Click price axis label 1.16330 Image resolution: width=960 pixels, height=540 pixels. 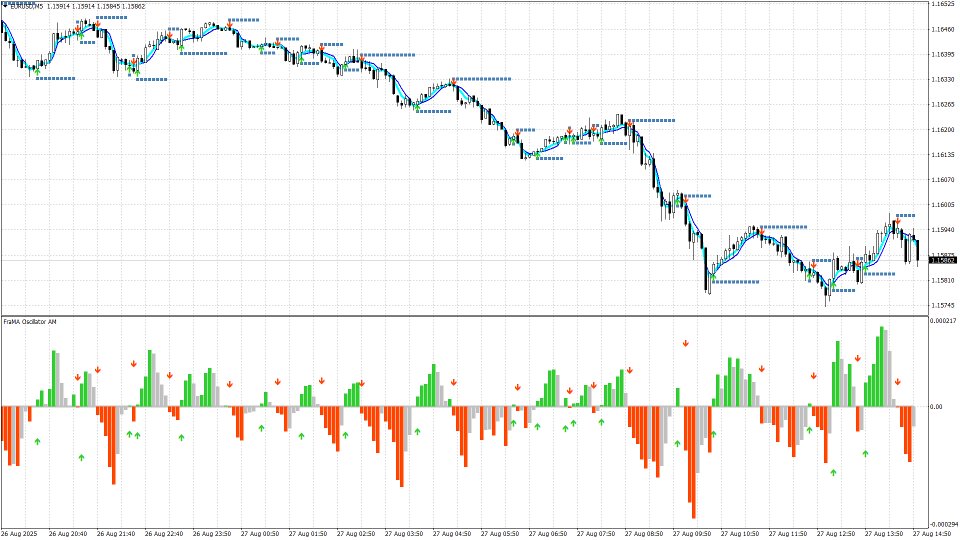(x=943, y=79)
